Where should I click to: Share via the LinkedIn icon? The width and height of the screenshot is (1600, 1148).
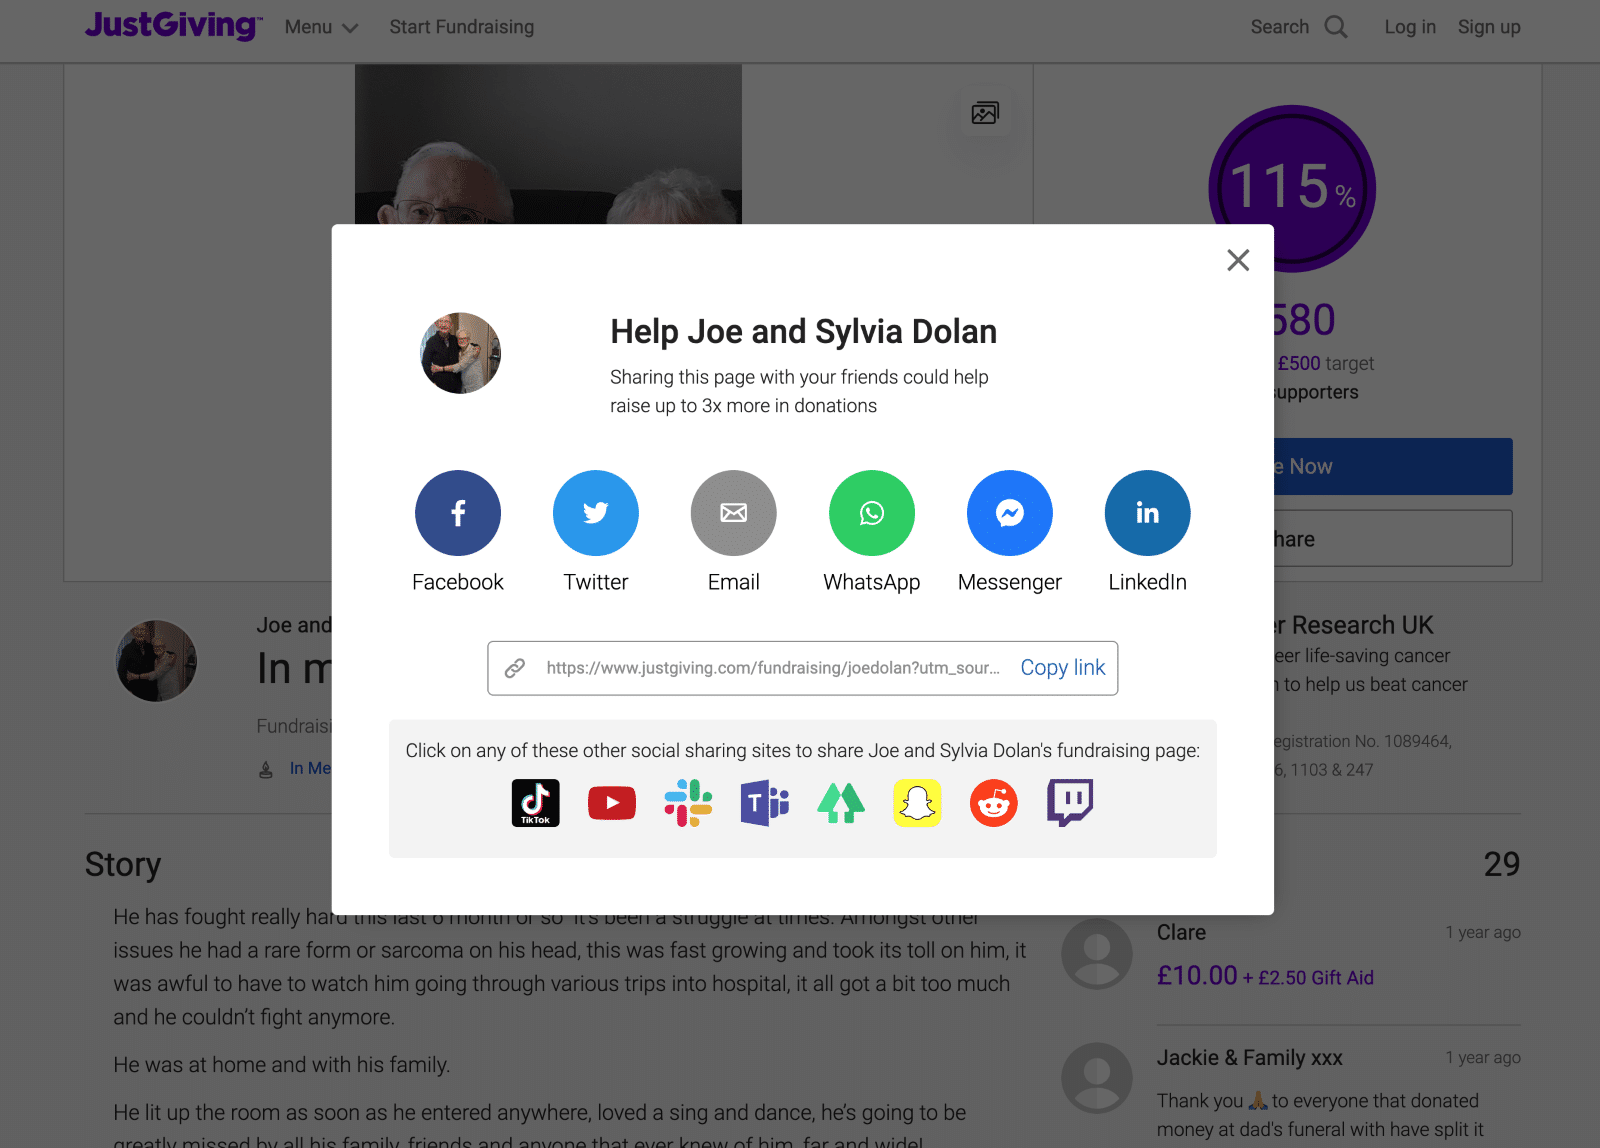1148,513
